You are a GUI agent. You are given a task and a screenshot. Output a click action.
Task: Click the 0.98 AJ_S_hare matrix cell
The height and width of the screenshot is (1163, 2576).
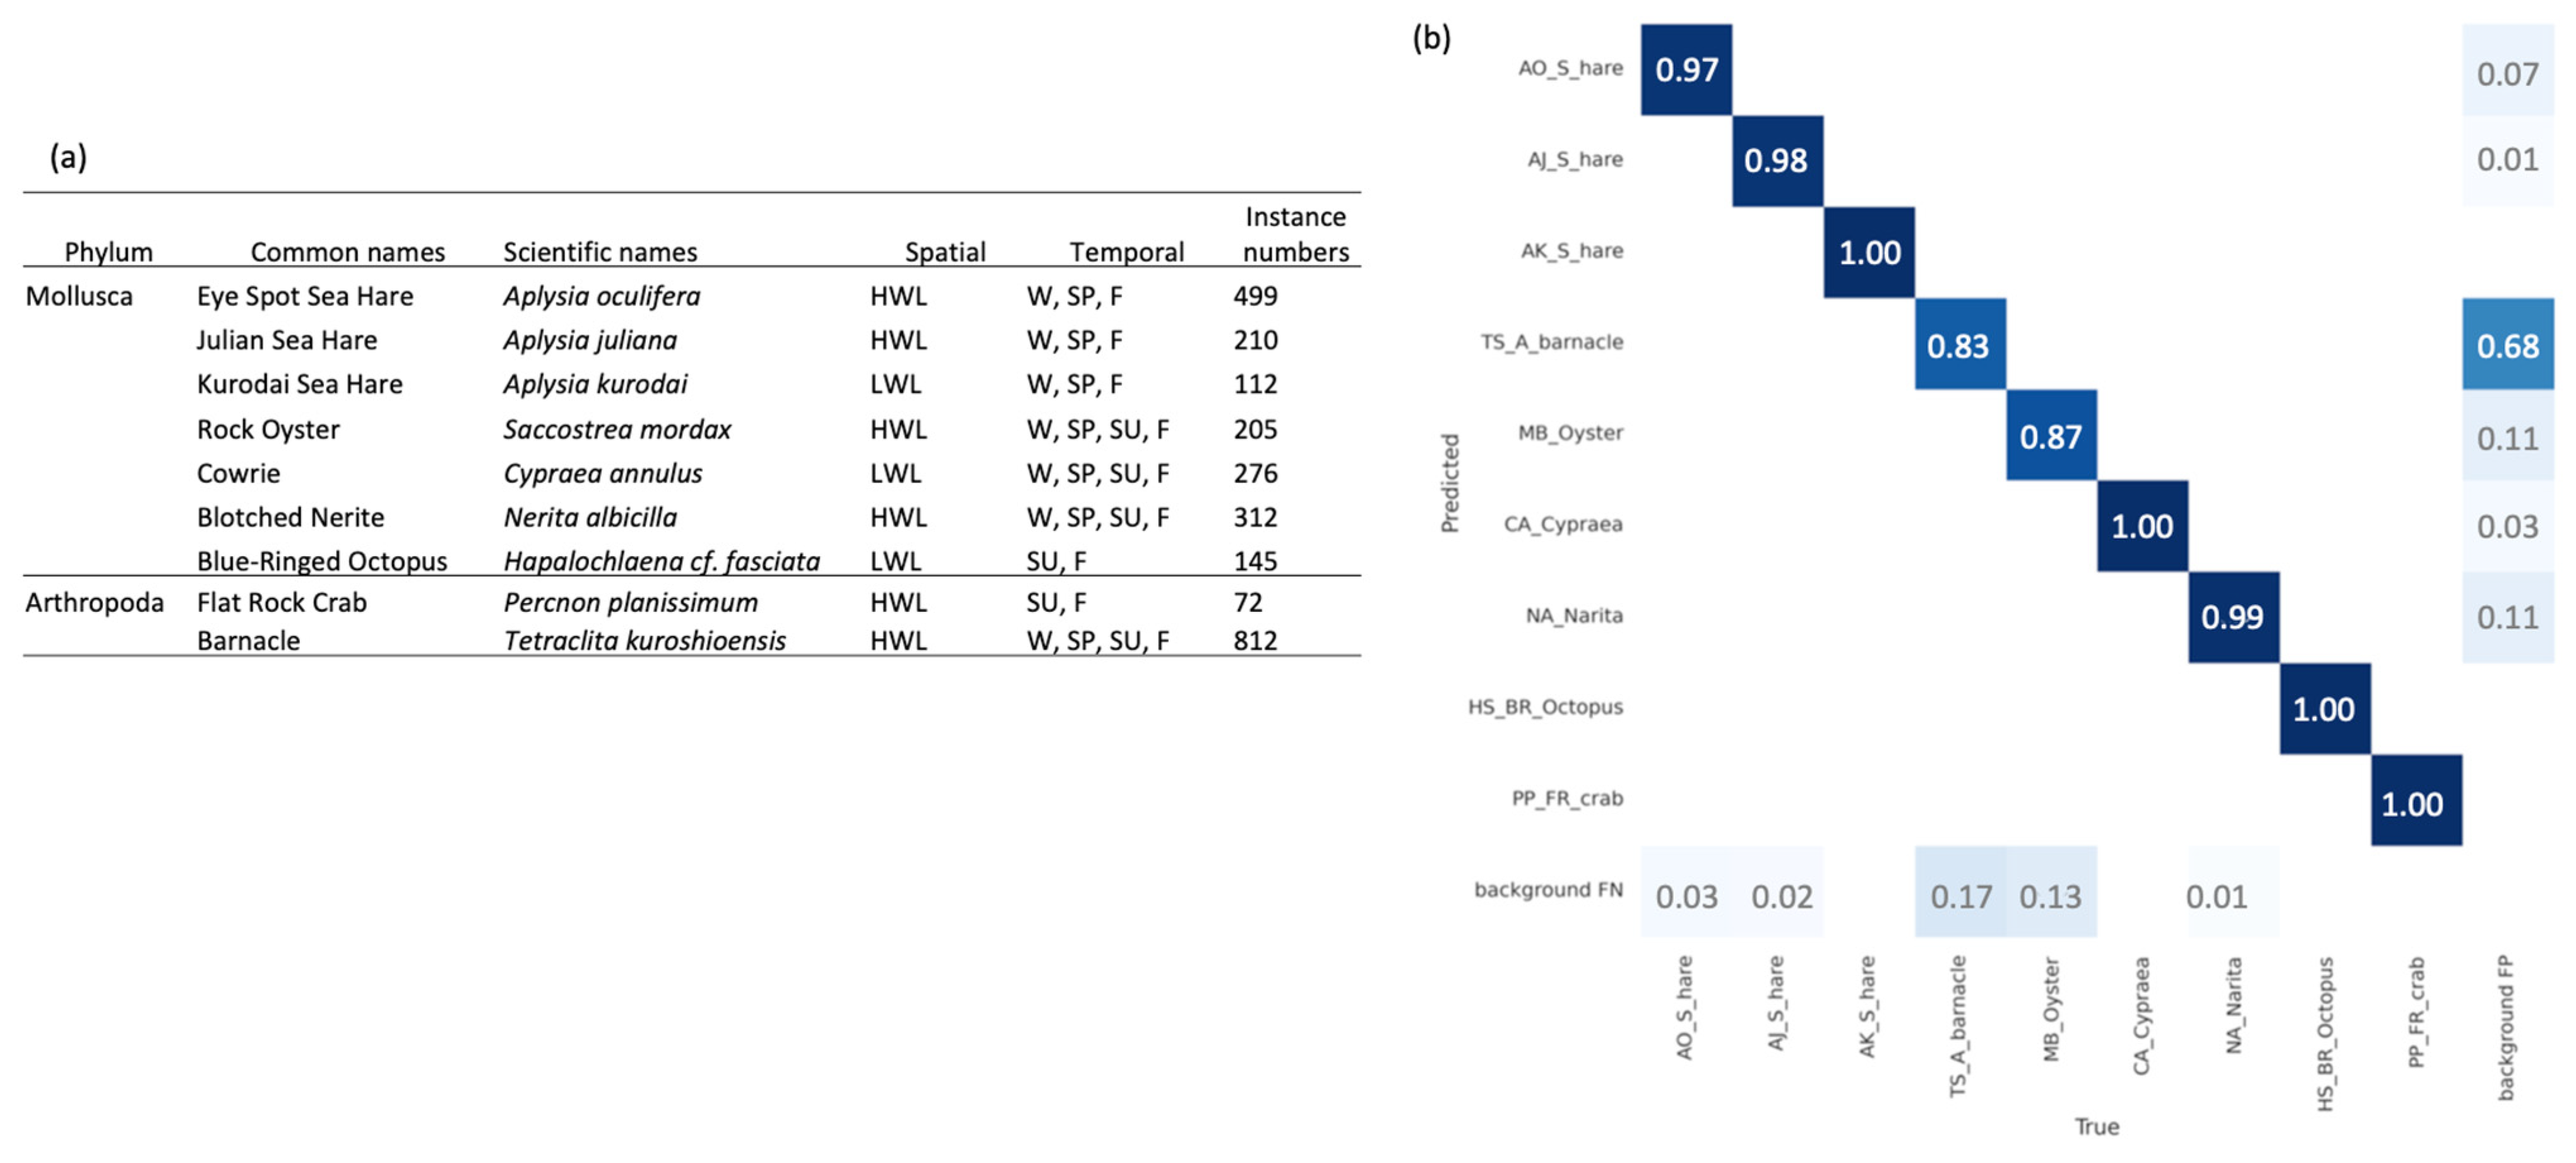click(1776, 160)
